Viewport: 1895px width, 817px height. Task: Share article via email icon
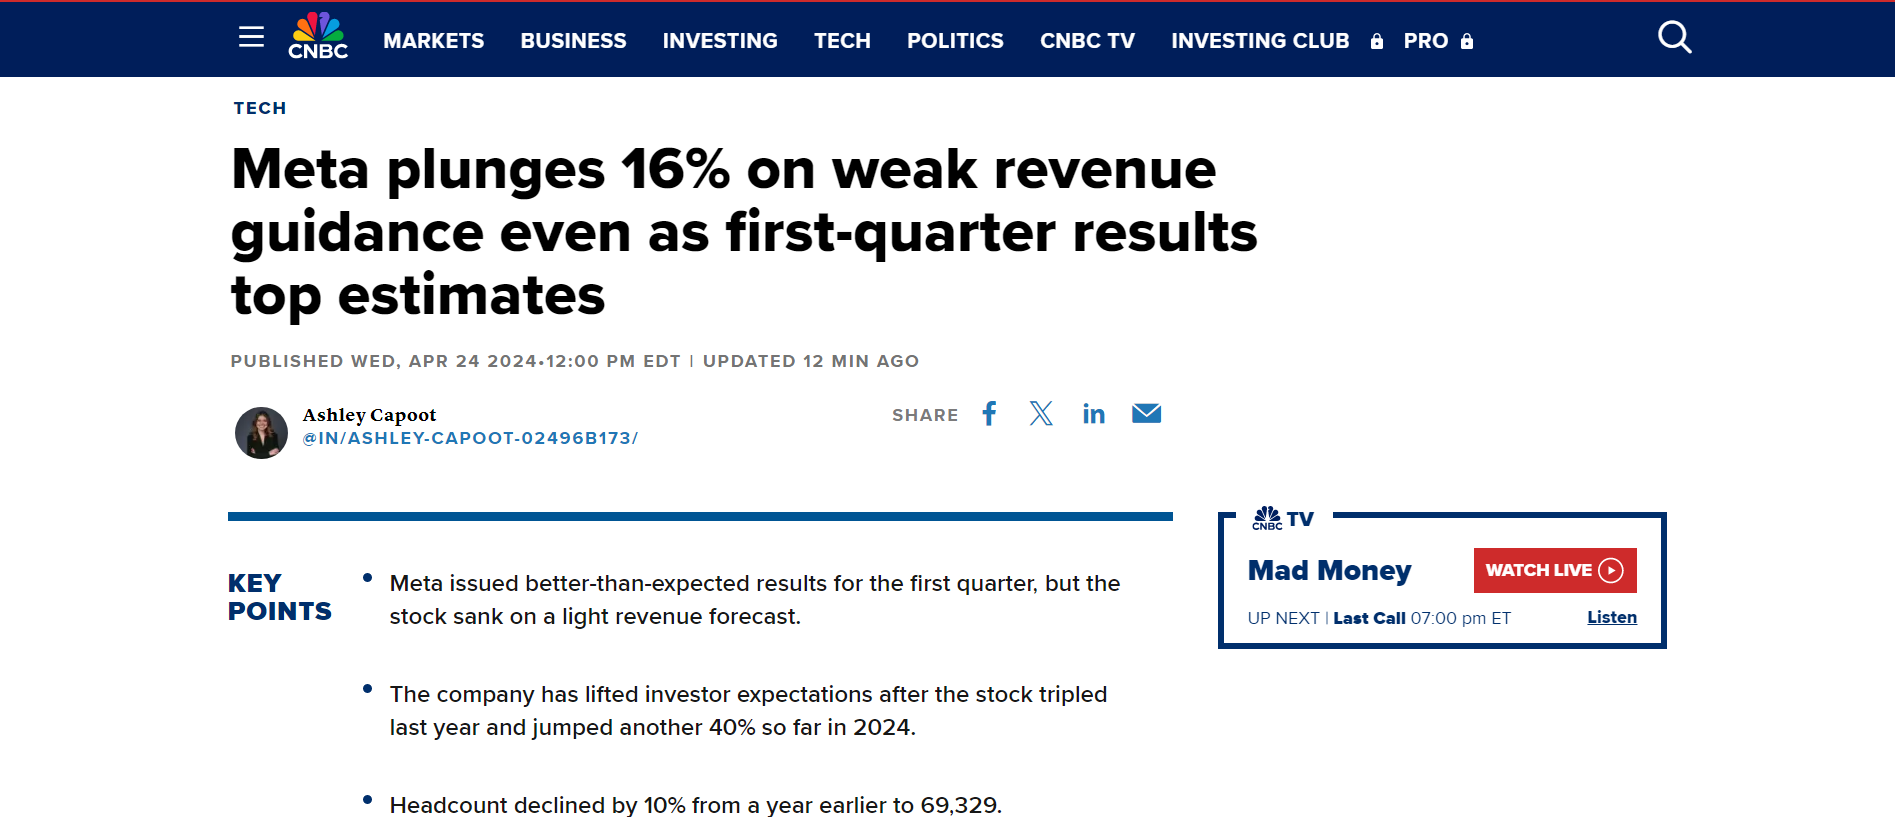[1146, 414]
